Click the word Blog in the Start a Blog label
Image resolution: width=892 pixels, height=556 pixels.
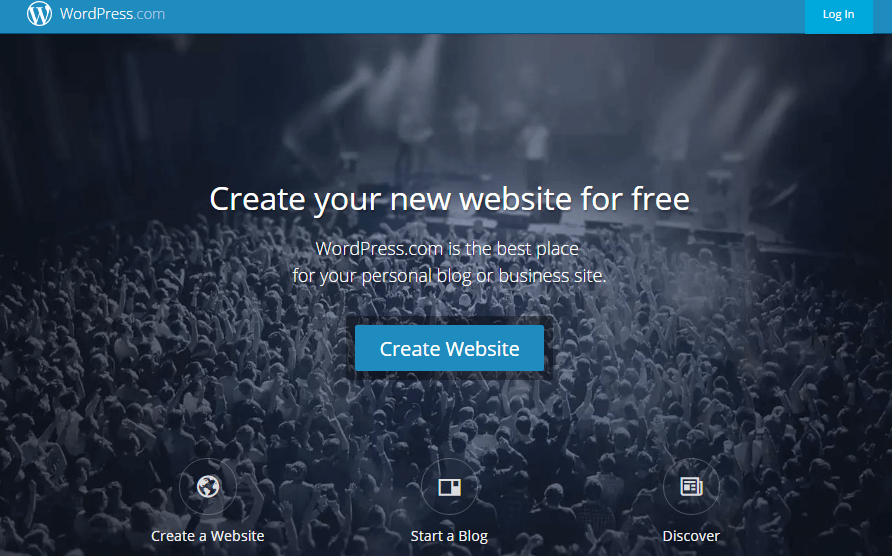click(x=473, y=536)
